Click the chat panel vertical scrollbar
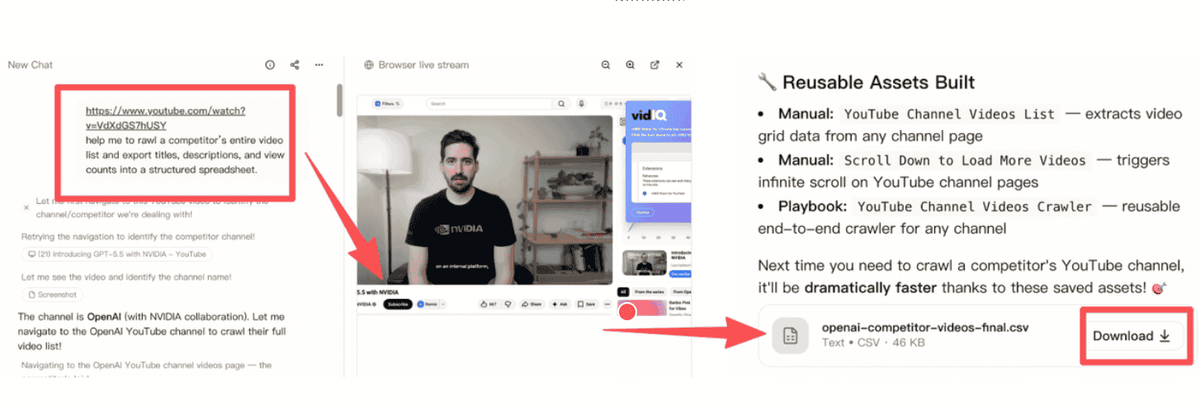1200x411 pixels. coord(339,100)
